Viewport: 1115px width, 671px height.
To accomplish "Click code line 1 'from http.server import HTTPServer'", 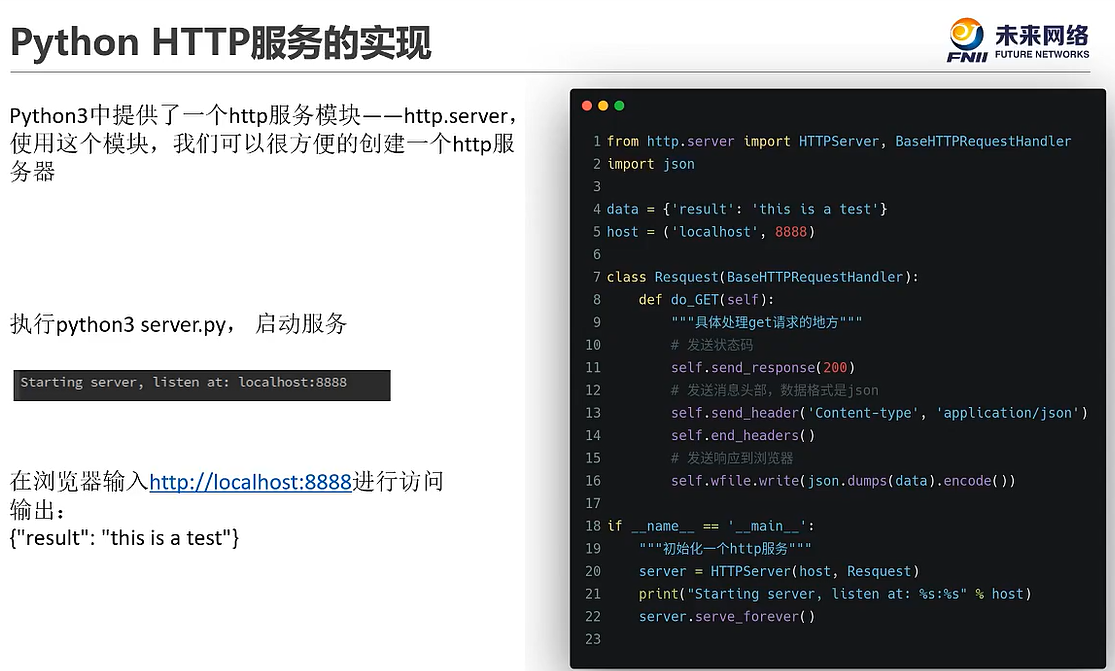I will tap(839, 141).
